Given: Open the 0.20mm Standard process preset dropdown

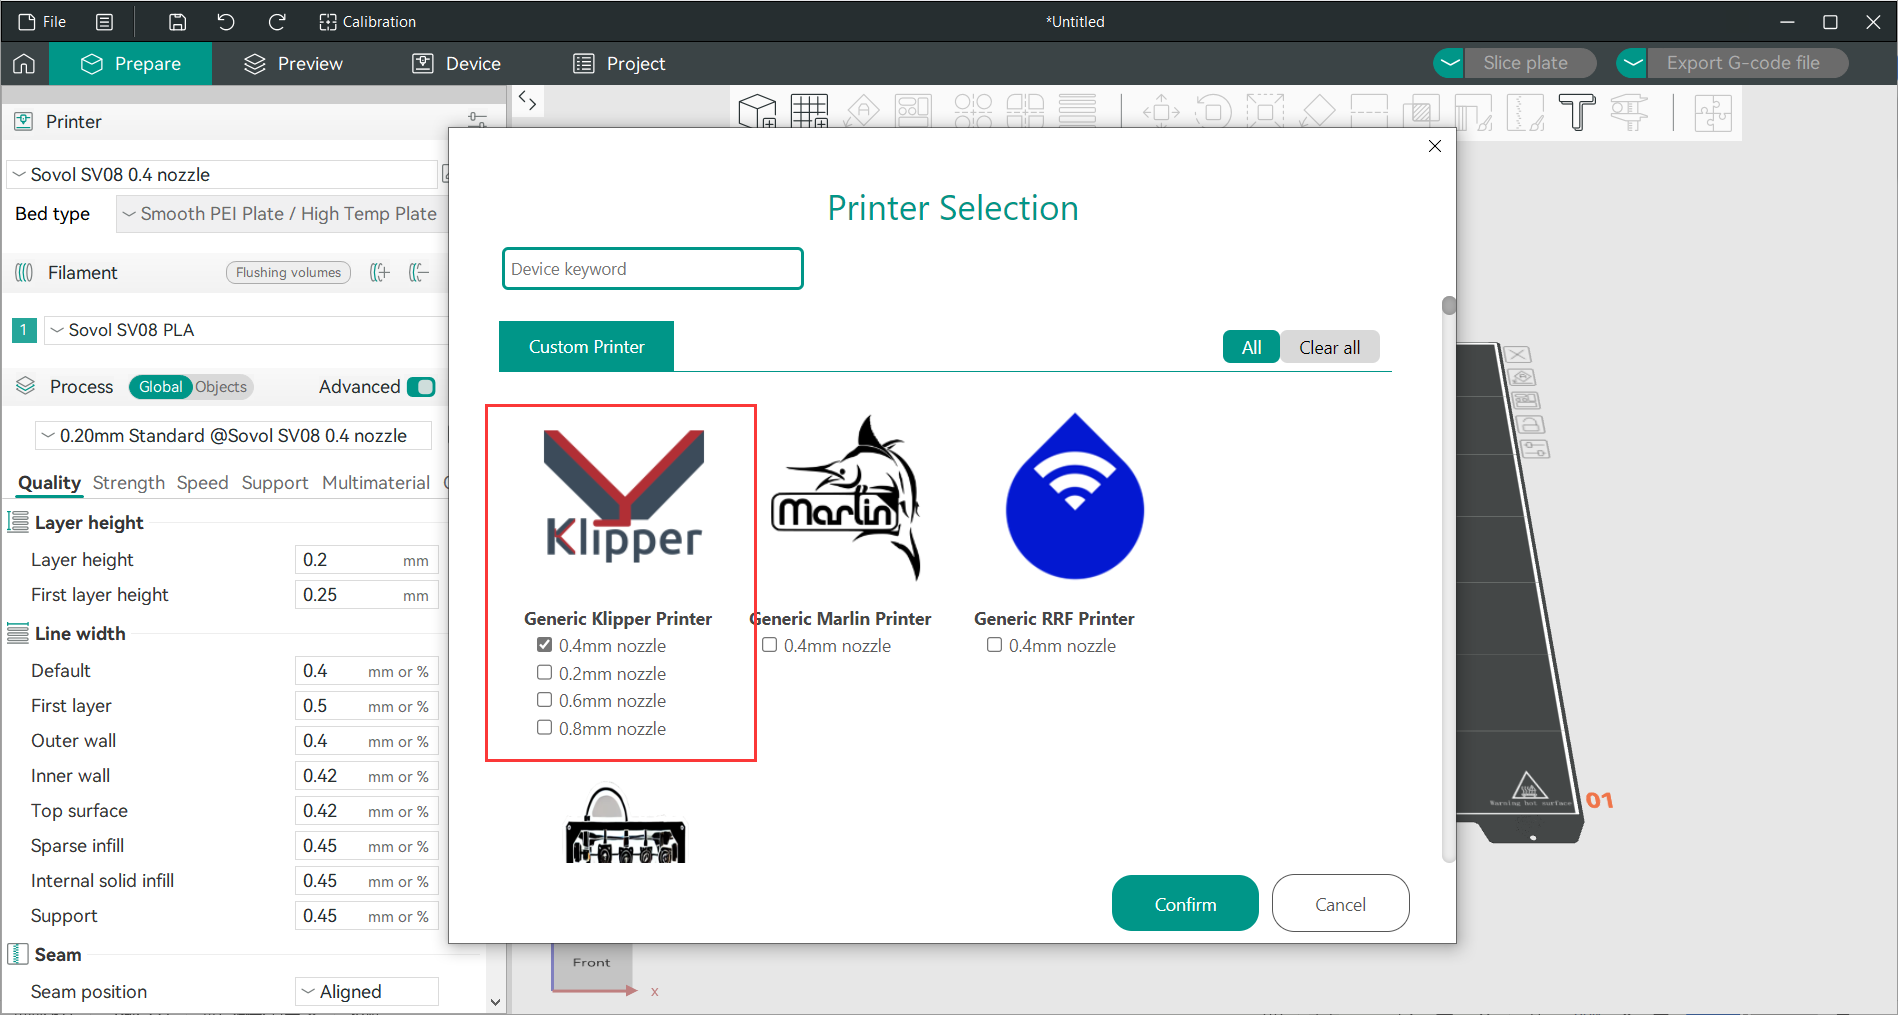Looking at the screenshot, I should click(232, 435).
